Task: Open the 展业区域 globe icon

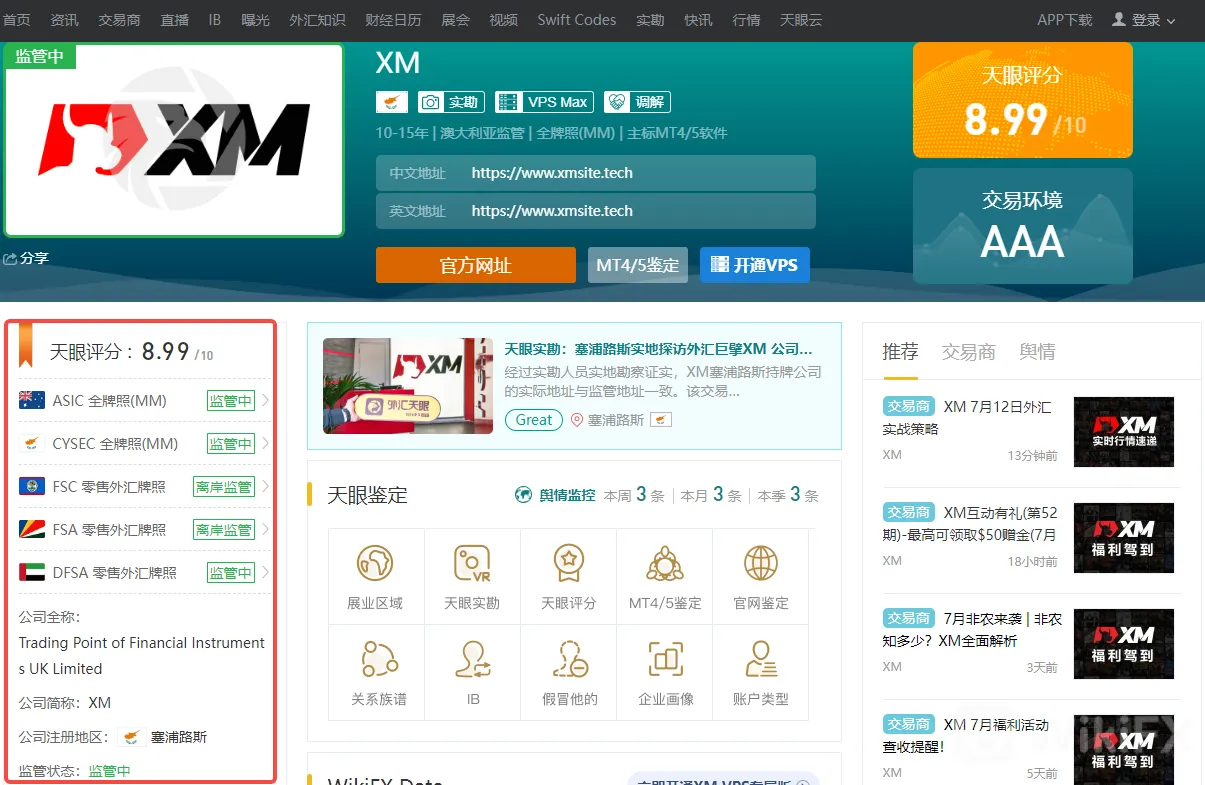Action: 375,563
